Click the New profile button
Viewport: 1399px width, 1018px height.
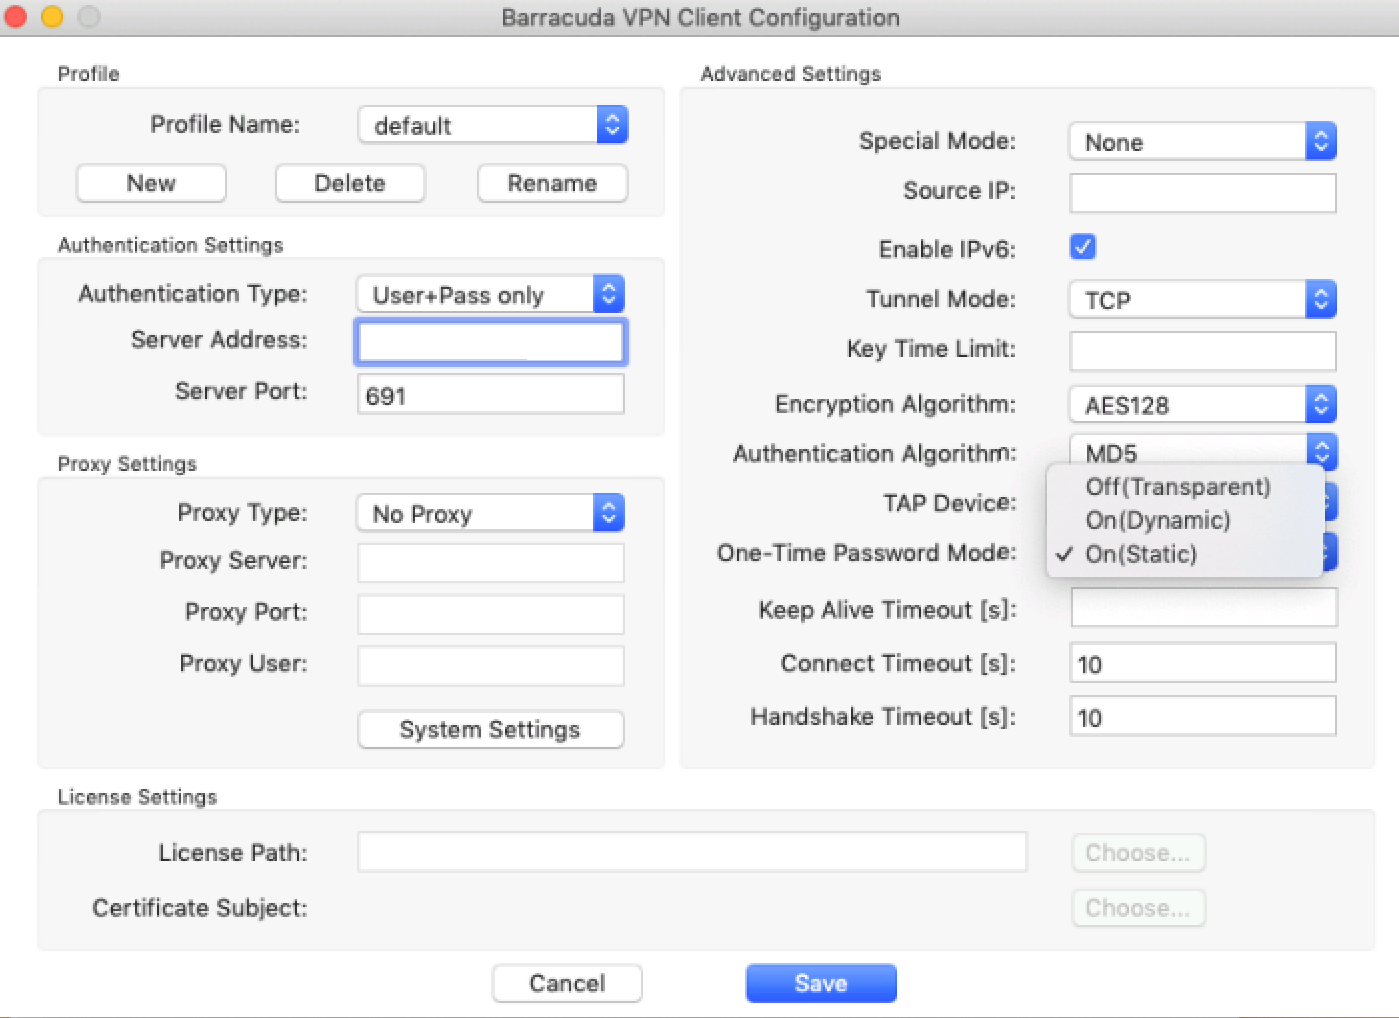tap(151, 184)
